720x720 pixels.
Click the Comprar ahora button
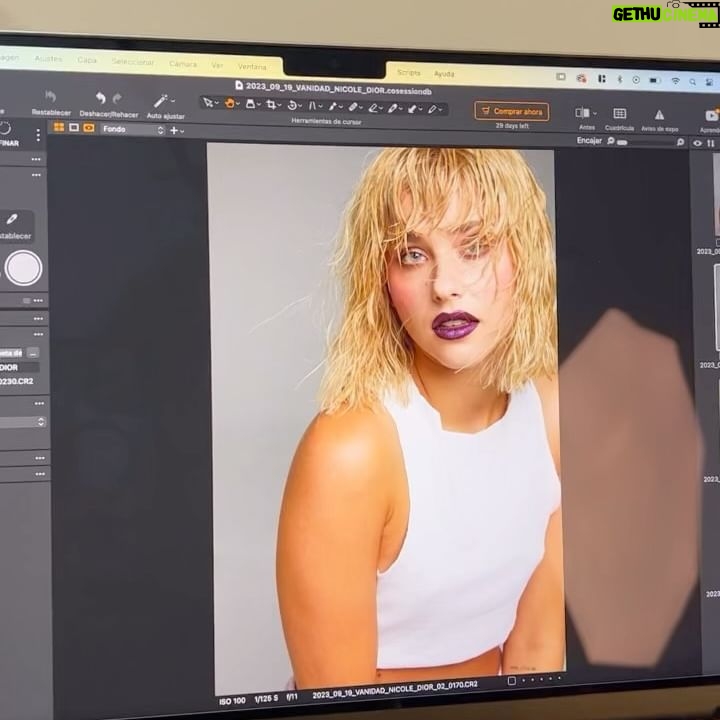pyautogui.click(x=512, y=111)
